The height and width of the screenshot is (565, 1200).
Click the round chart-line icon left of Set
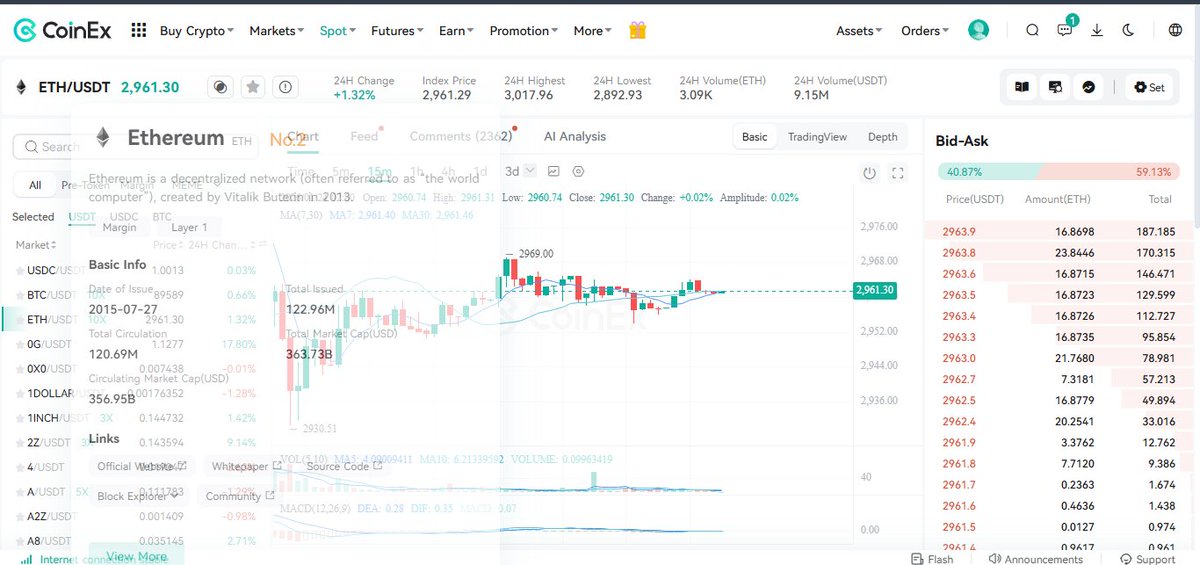1088,88
